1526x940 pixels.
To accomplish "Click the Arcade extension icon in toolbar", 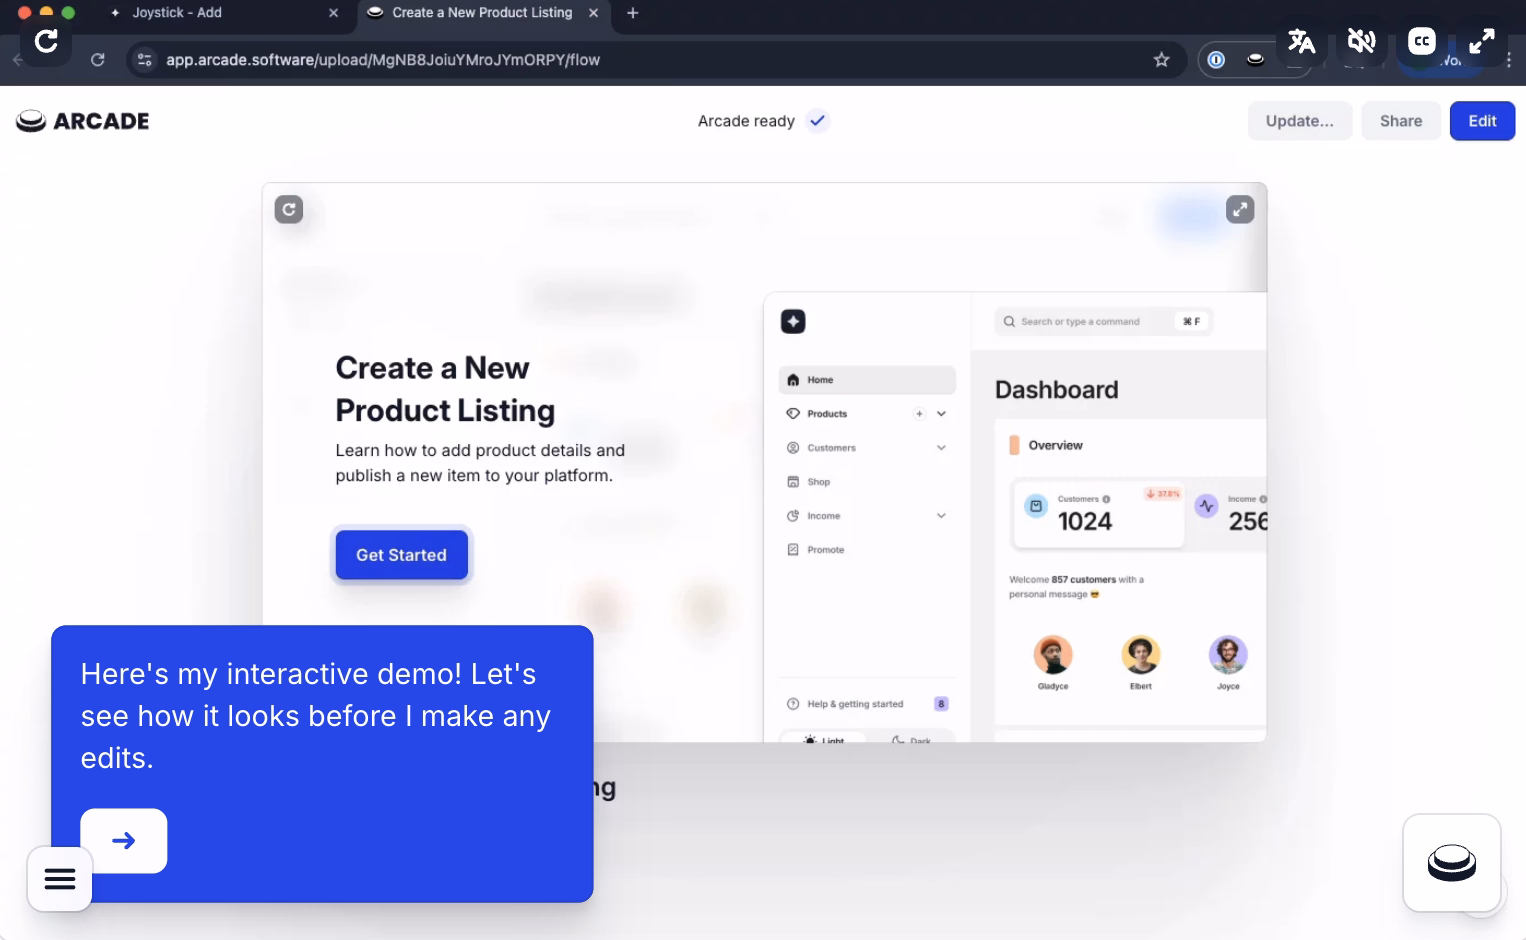I will click(1255, 60).
